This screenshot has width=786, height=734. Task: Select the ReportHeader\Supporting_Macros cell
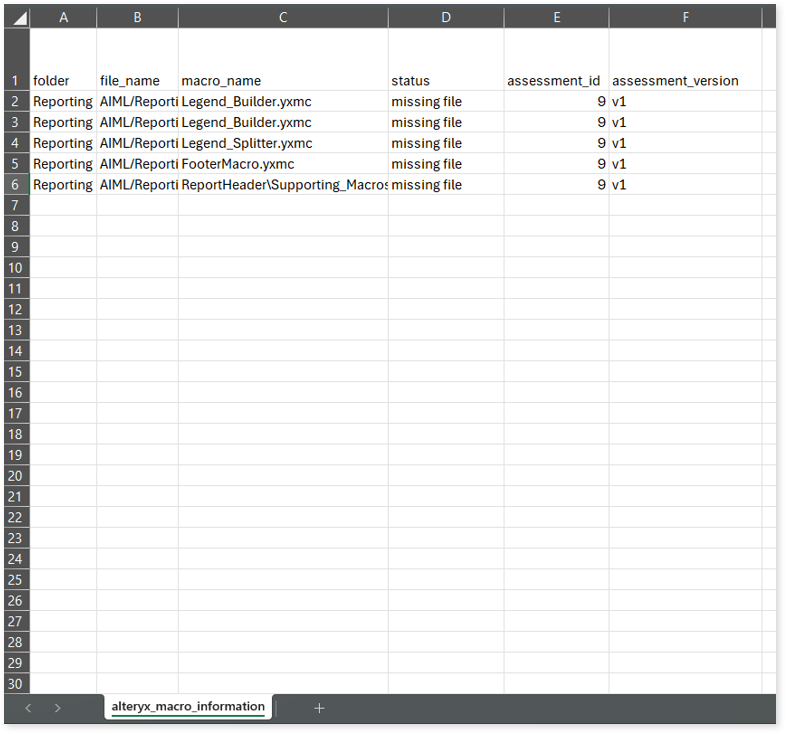[x=283, y=185]
